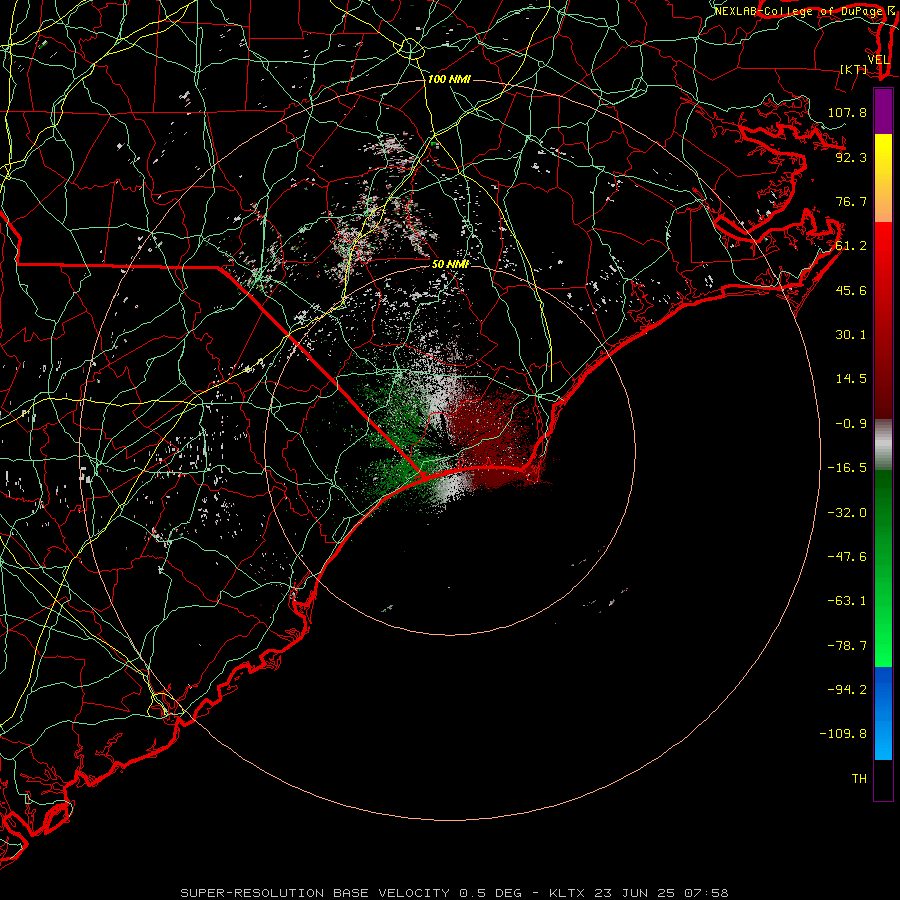Click the 45.6 value on the velocity scale

point(851,290)
